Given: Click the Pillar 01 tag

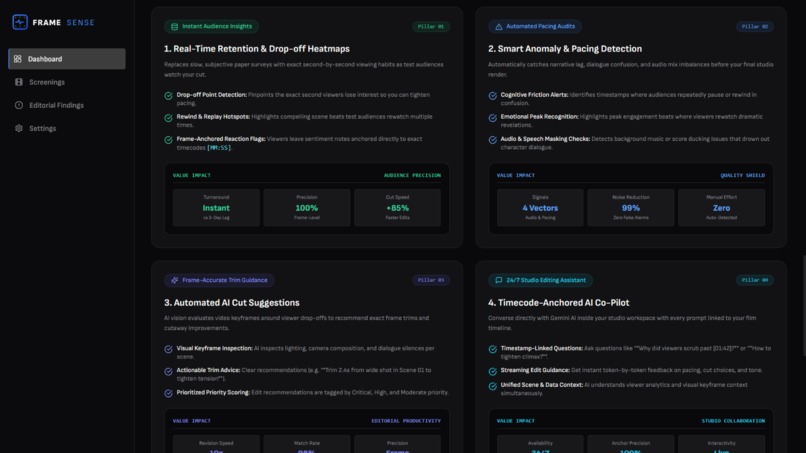Looking at the screenshot, I should coord(431,26).
